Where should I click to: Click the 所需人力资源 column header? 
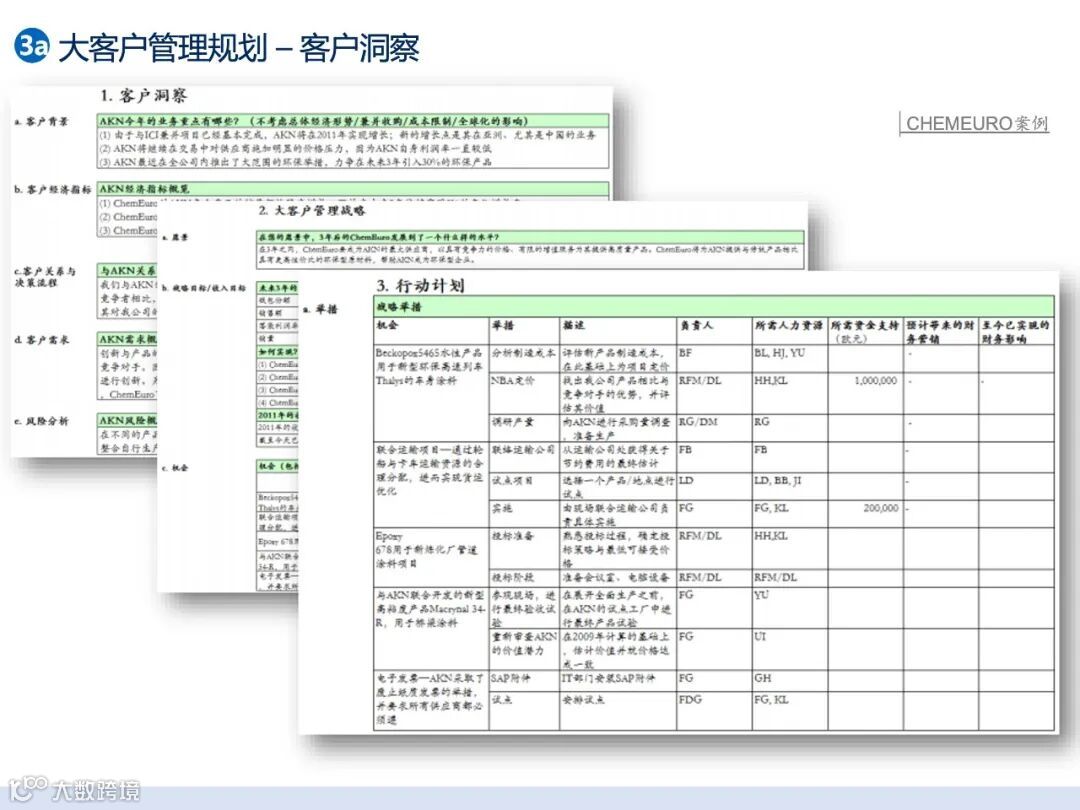click(x=790, y=331)
